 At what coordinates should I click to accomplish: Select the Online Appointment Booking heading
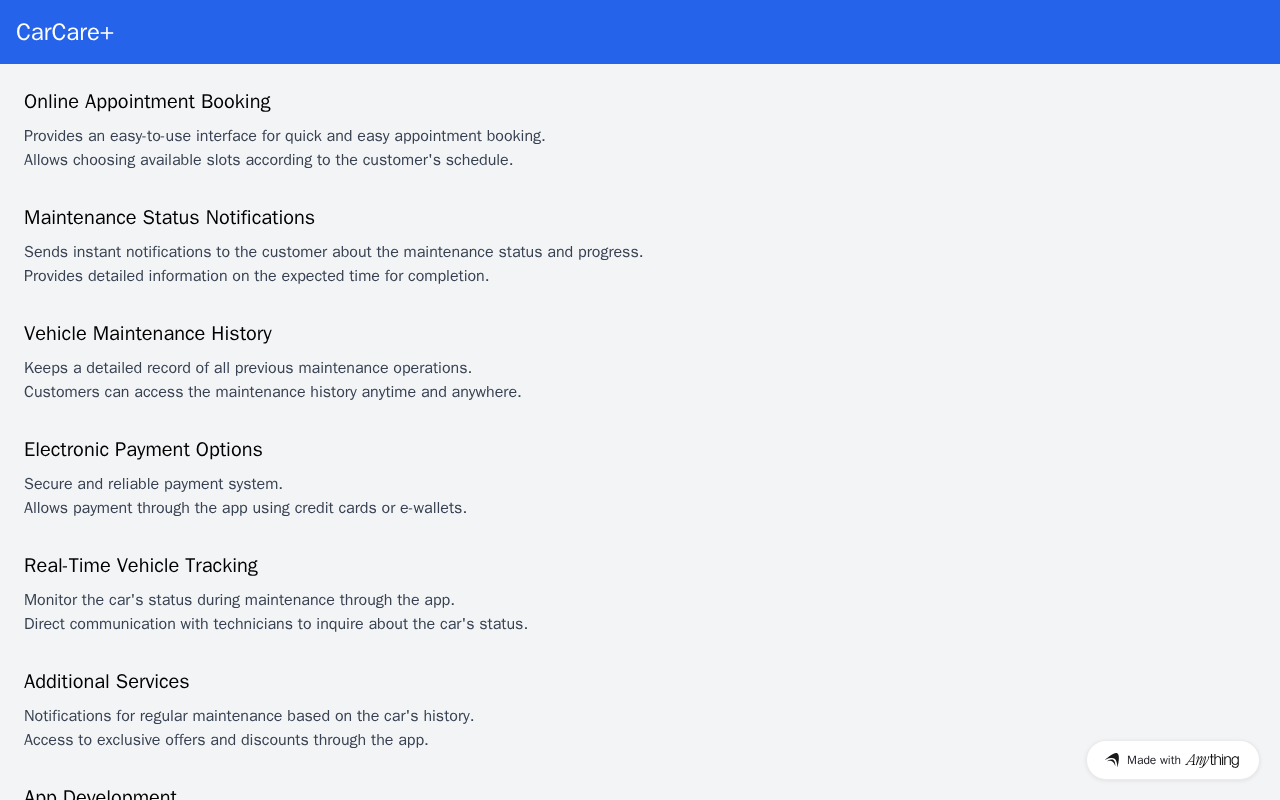147,102
